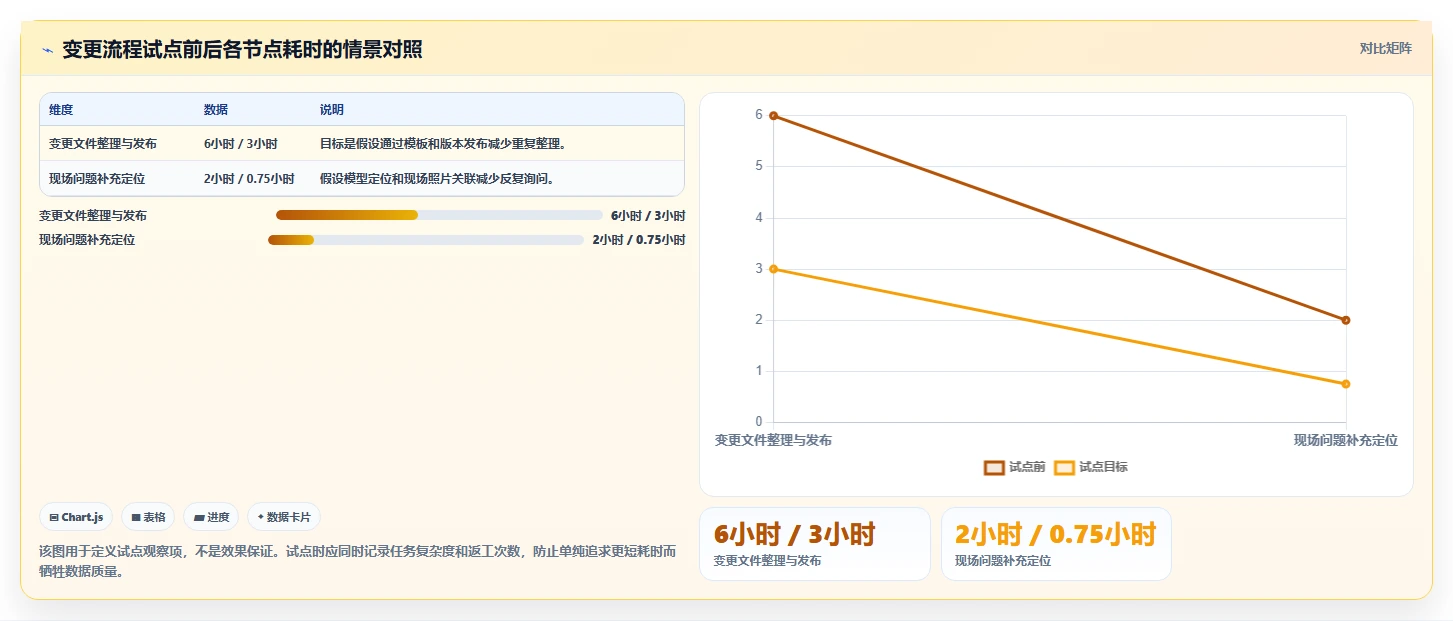Screen dimensions: 1453x621
Task: Click 试点目标 data point at value 3
Action: (x=773, y=269)
